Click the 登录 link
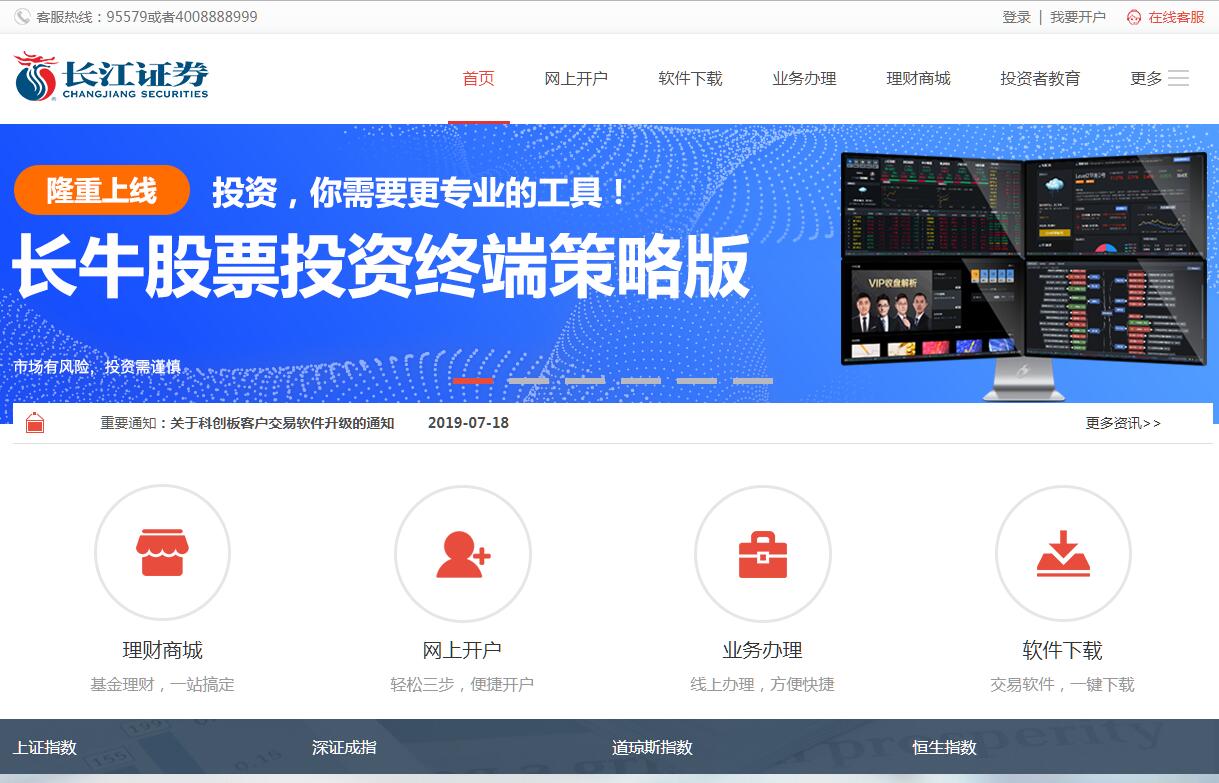The height and width of the screenshot is (783, 1219). [1016, 17]
